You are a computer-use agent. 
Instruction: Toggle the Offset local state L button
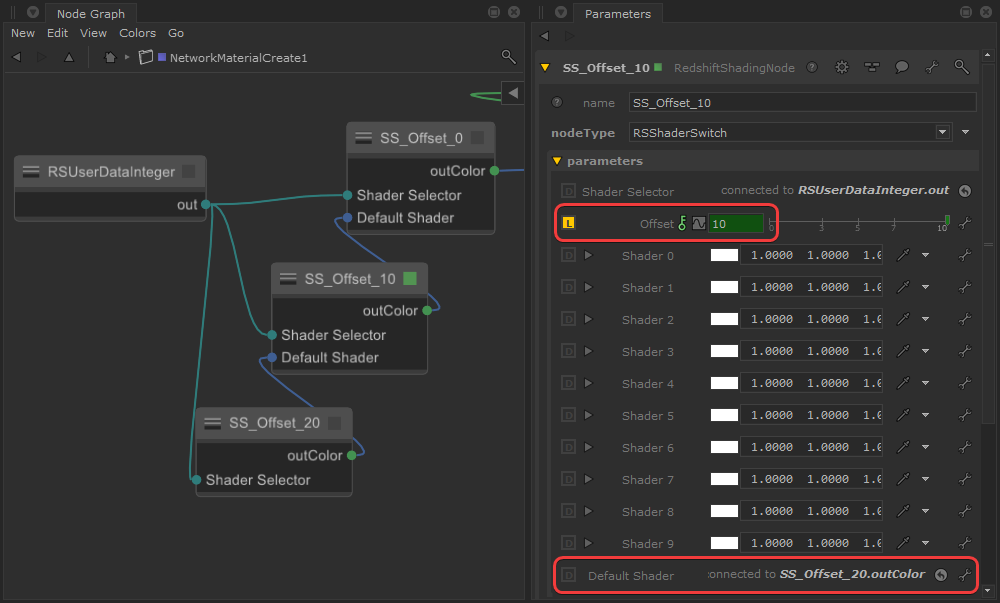[569, 222]
